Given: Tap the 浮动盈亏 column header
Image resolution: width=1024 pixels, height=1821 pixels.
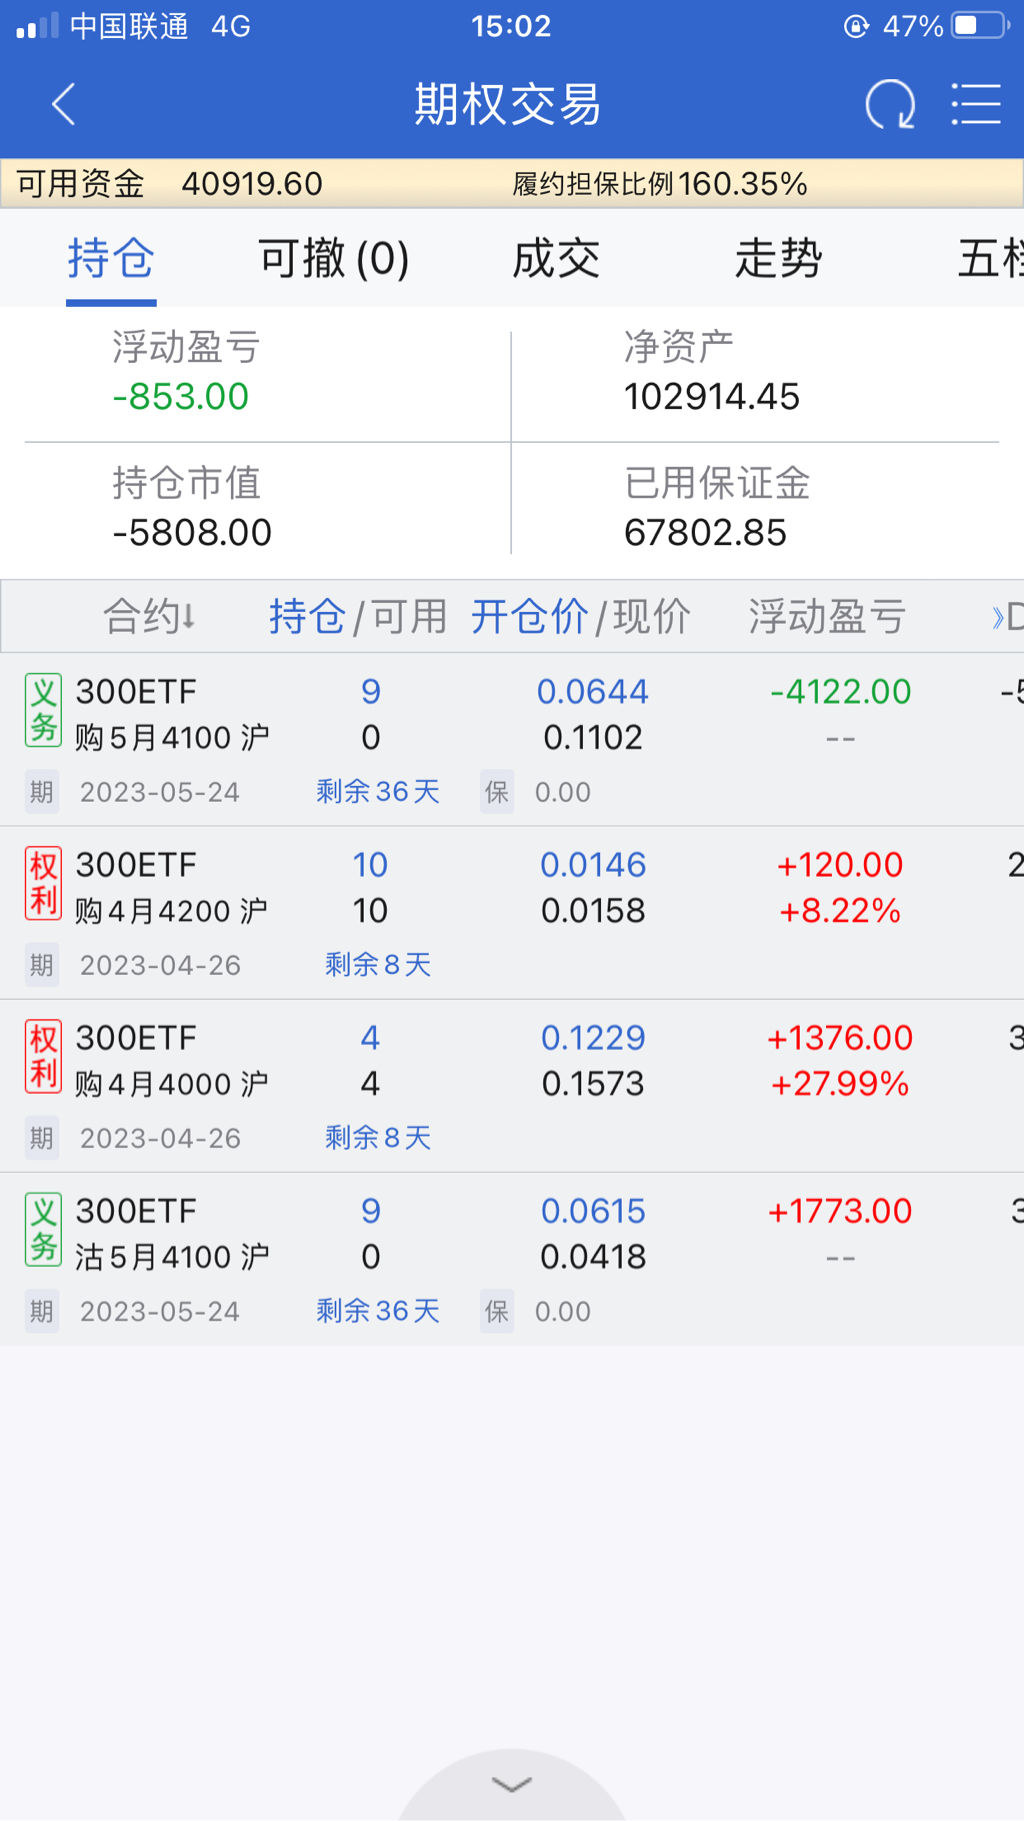Looking at the screenshot, I should click(x=827, y=616).
